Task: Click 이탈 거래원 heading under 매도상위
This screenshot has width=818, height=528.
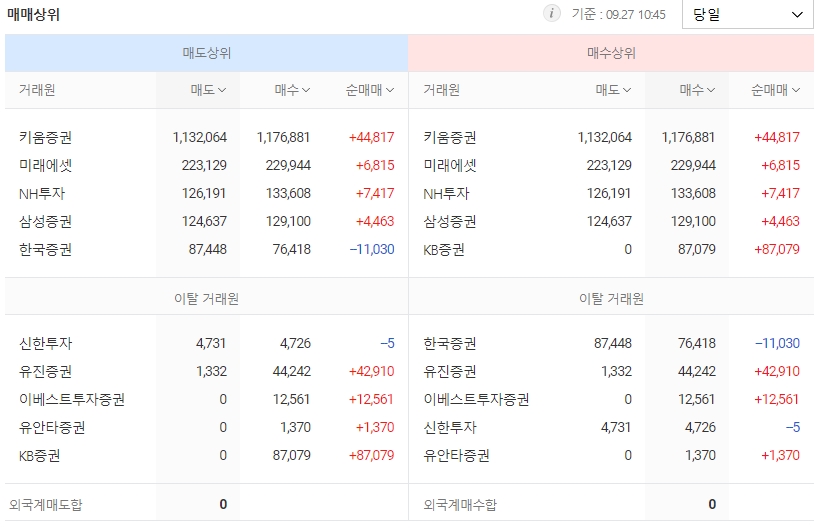Action: click(207, 298)
